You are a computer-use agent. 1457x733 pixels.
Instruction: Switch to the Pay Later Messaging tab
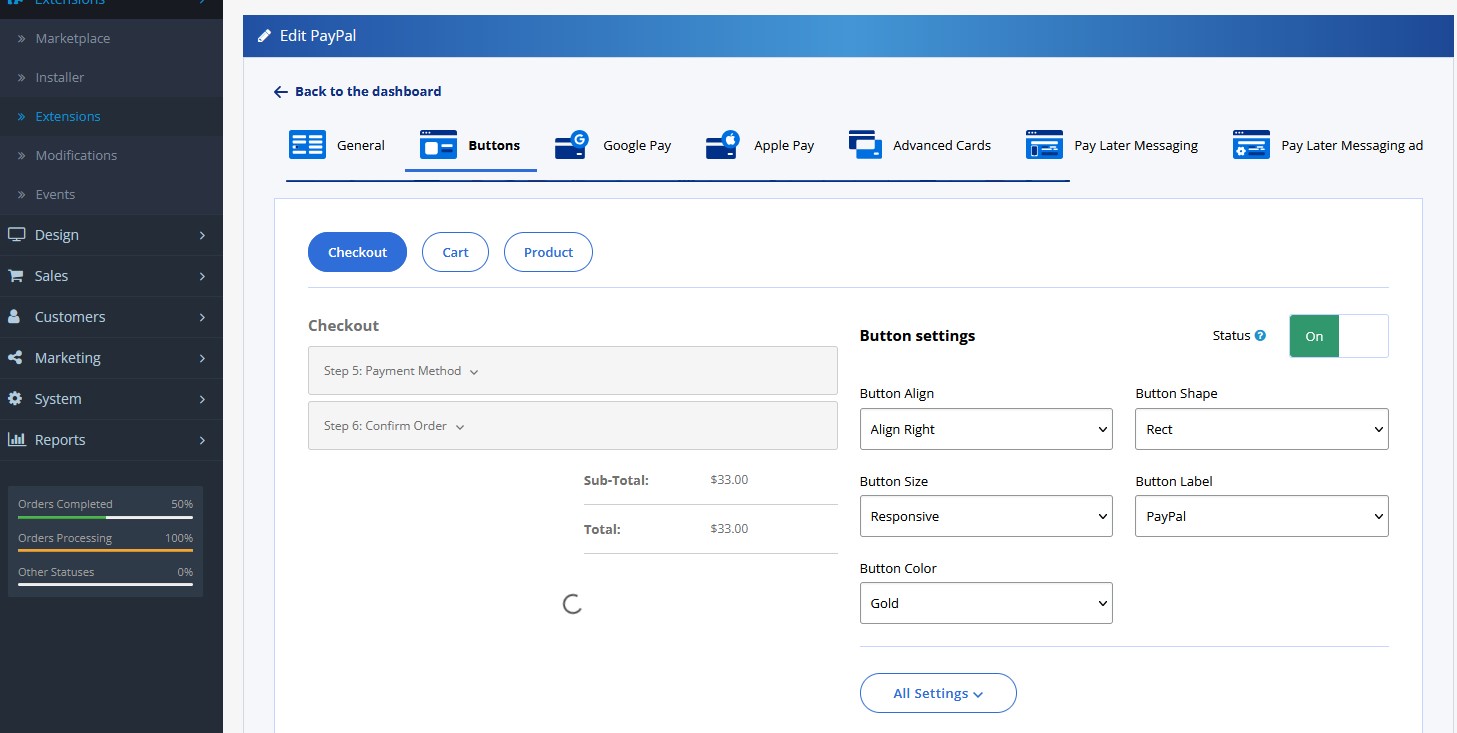point(1111,145)
